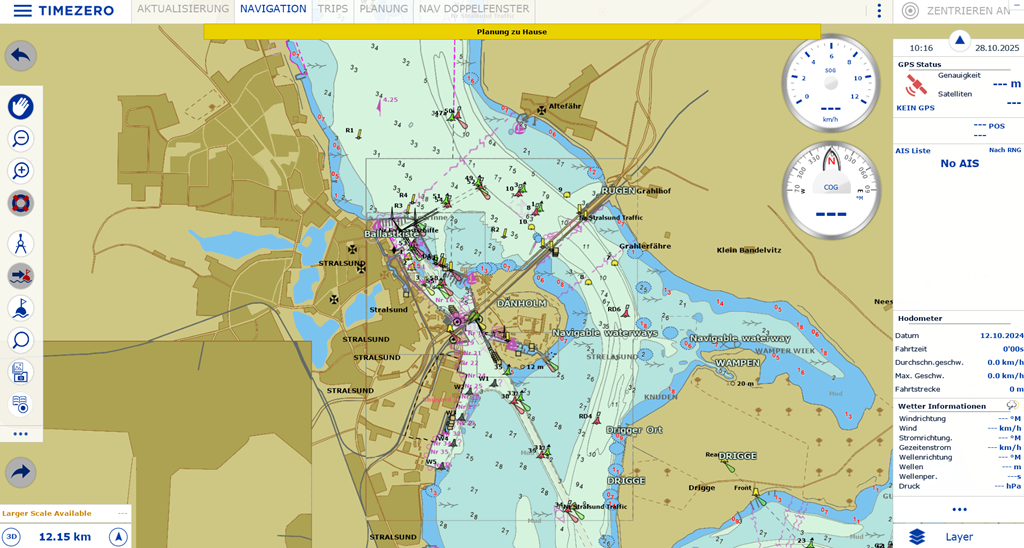This screenshot has height=548, width=1024.
Task: Switch to the TRIPS tab
Action: point(333,9)
